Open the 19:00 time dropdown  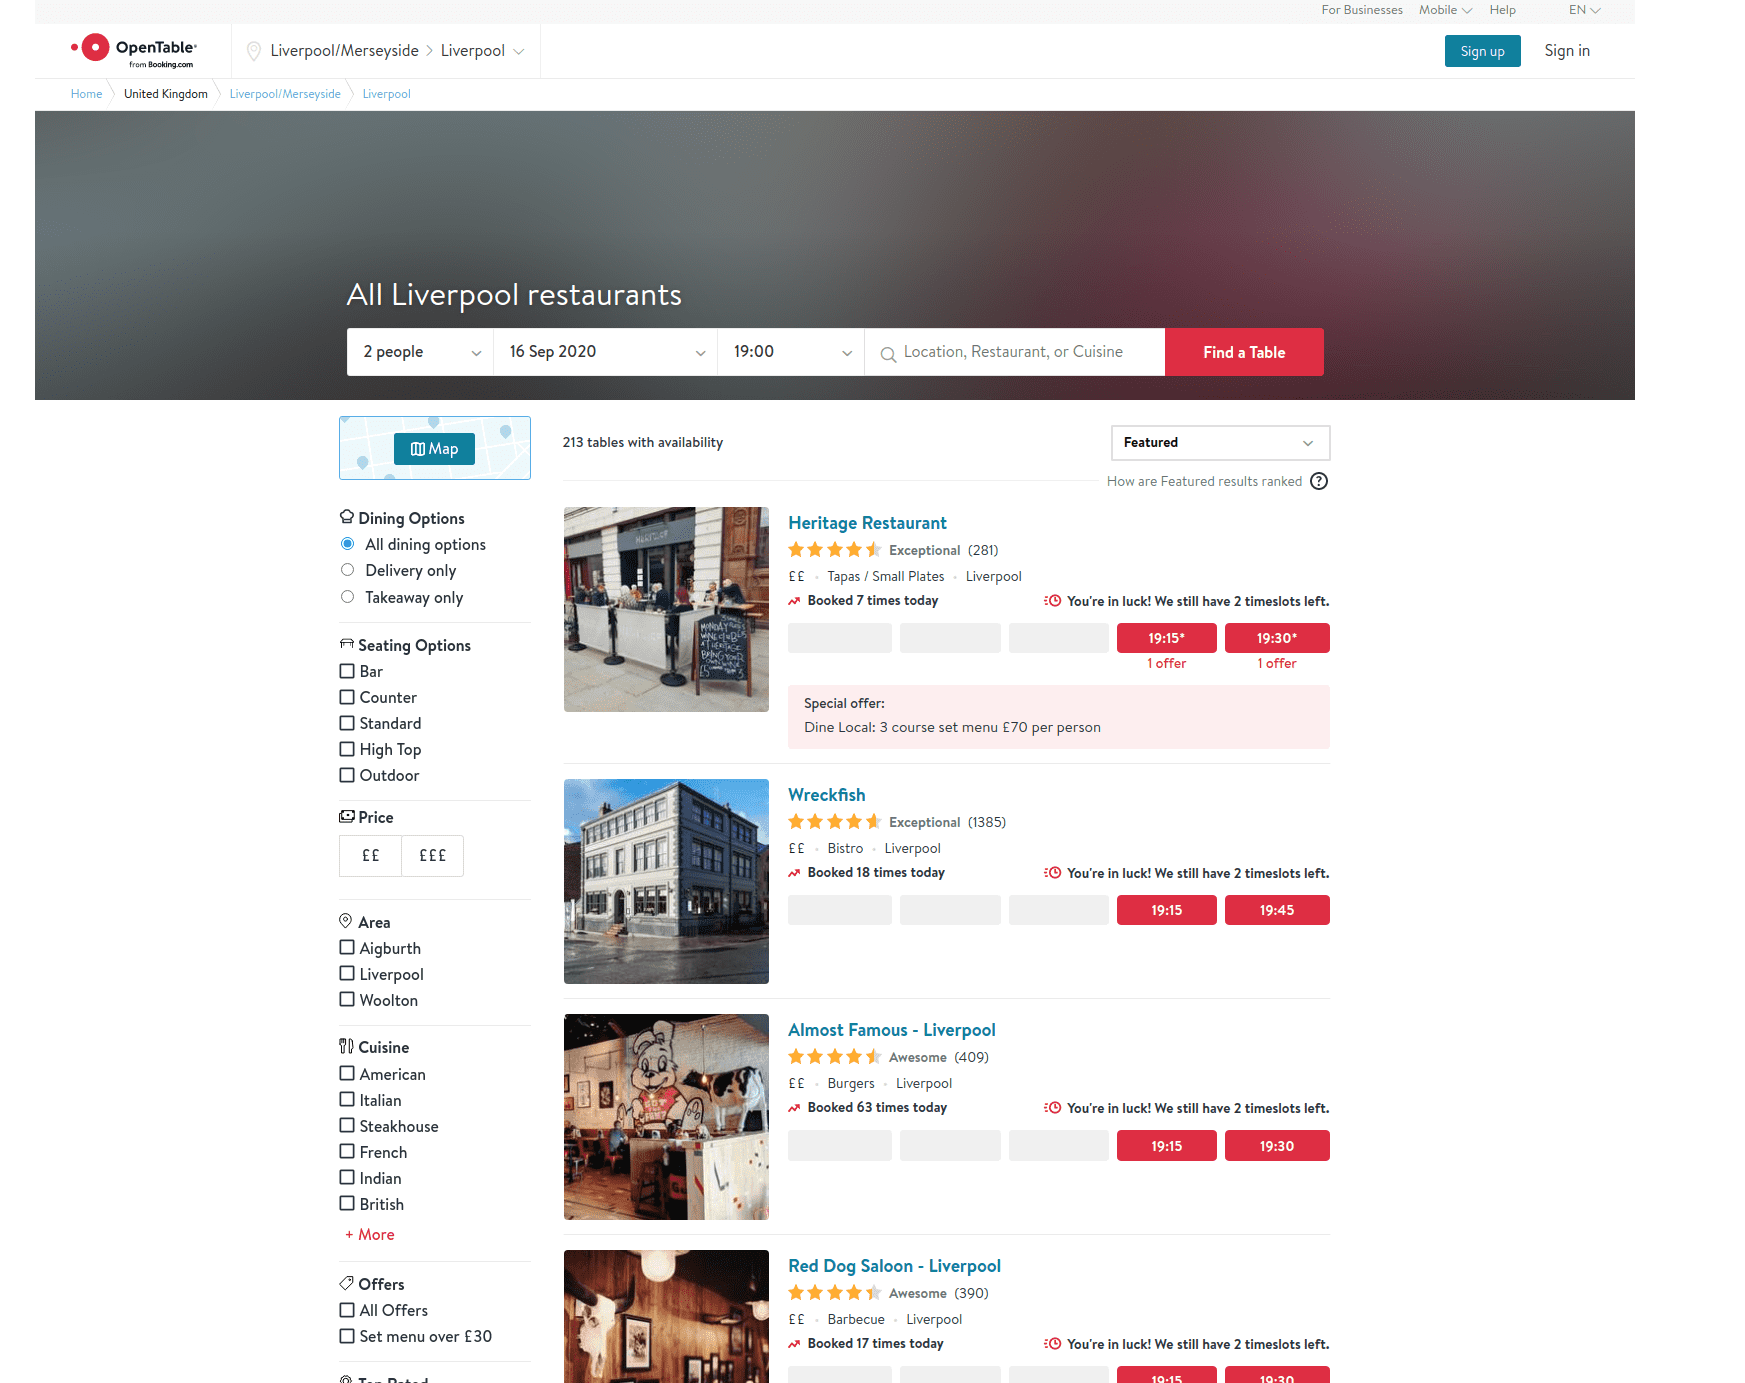point(791,352)
